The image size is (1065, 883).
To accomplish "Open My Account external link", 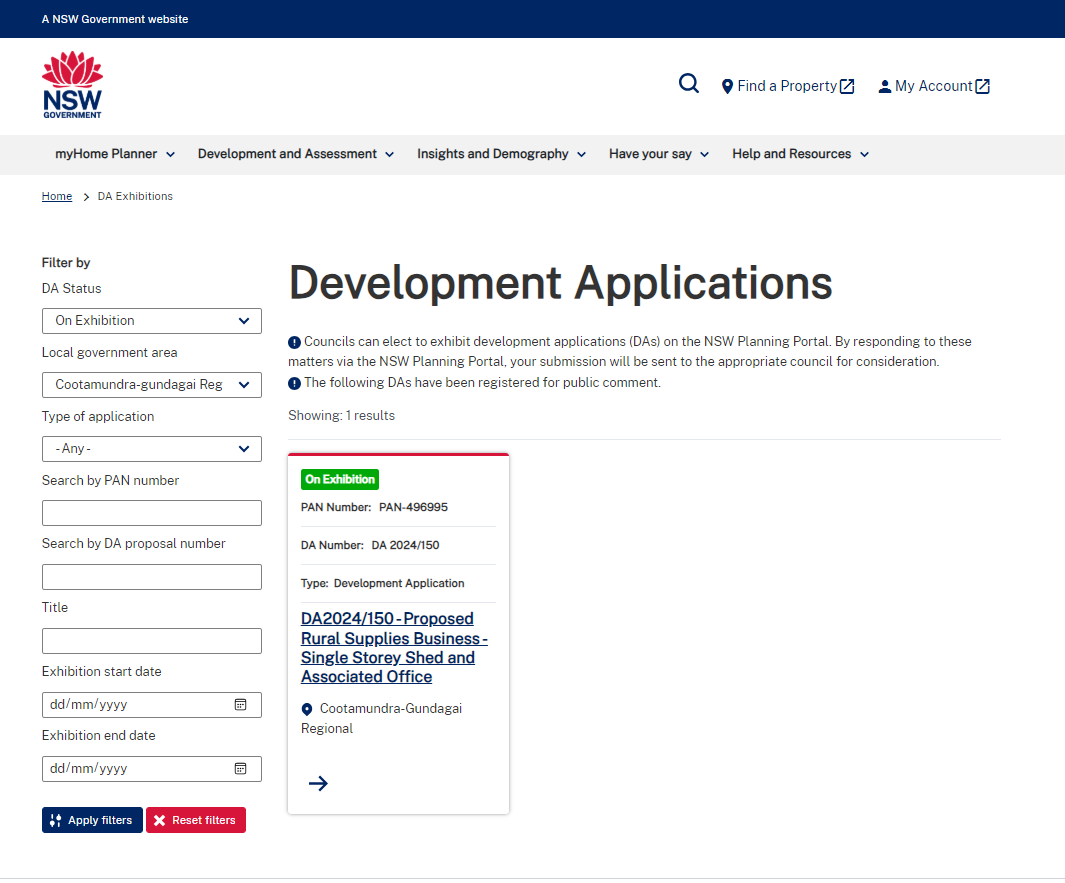I will [x=933, y=86].
